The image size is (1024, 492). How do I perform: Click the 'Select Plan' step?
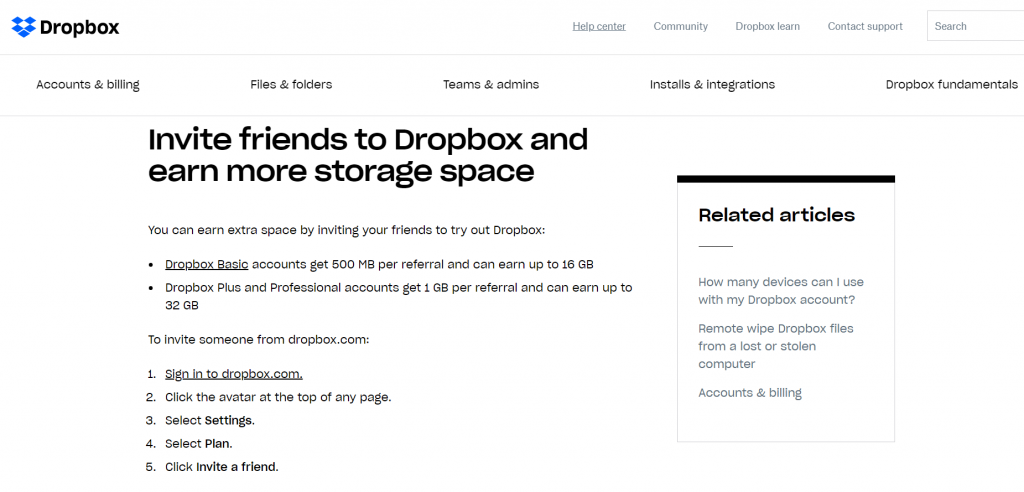(199, 444)
